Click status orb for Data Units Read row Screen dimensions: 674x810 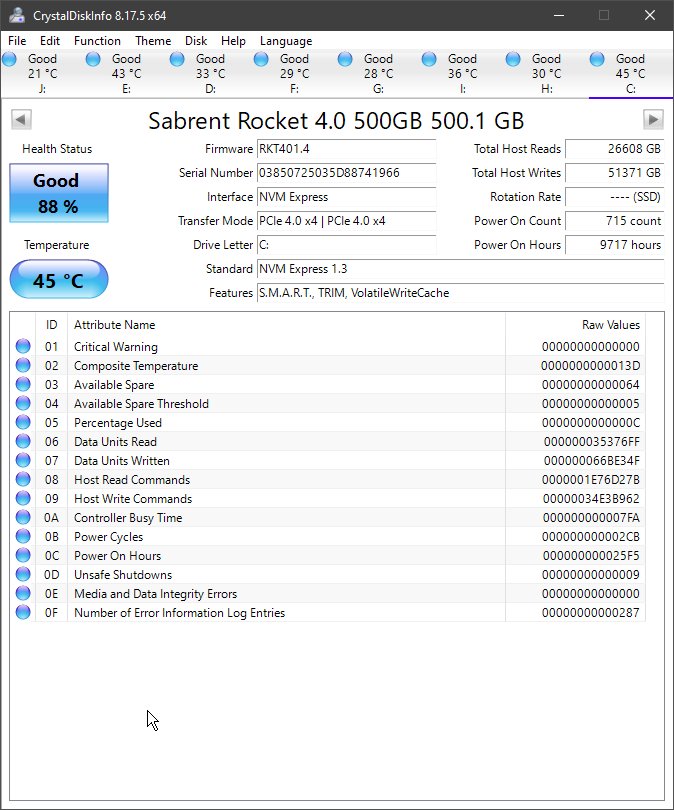pyautogui.click(x=23, y=441)
